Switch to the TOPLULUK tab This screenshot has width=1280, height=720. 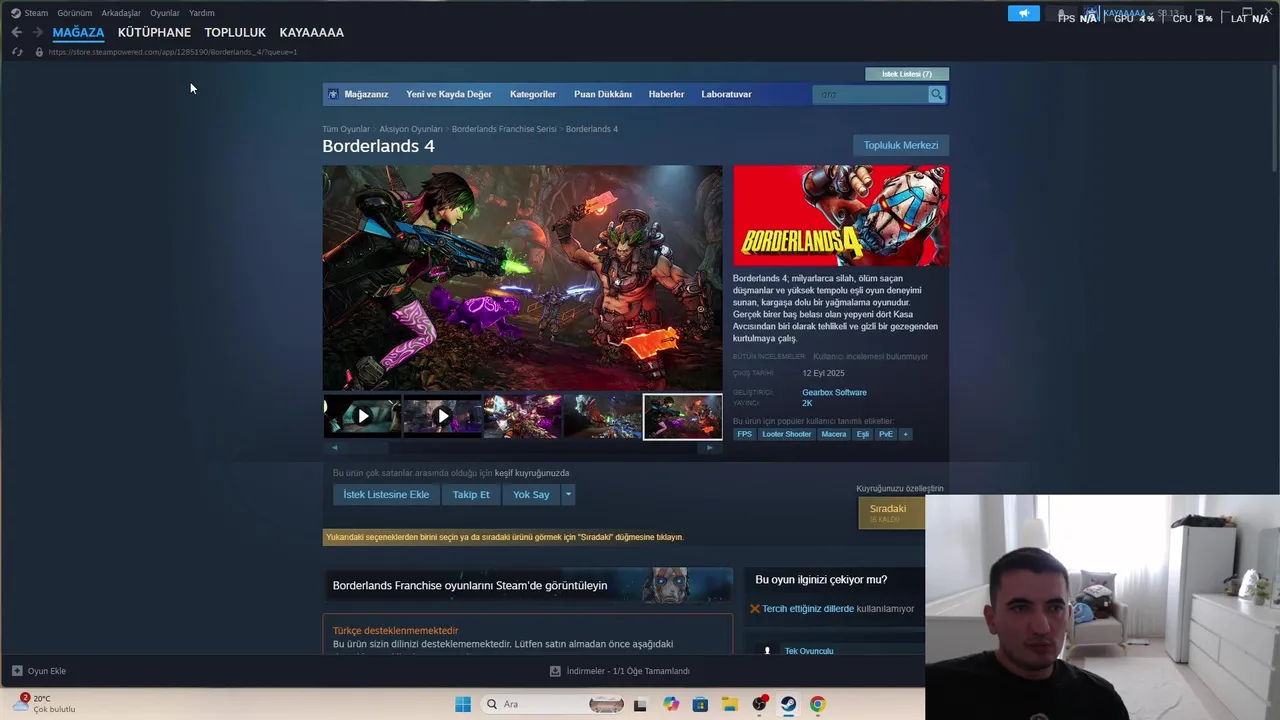point(235,32)
